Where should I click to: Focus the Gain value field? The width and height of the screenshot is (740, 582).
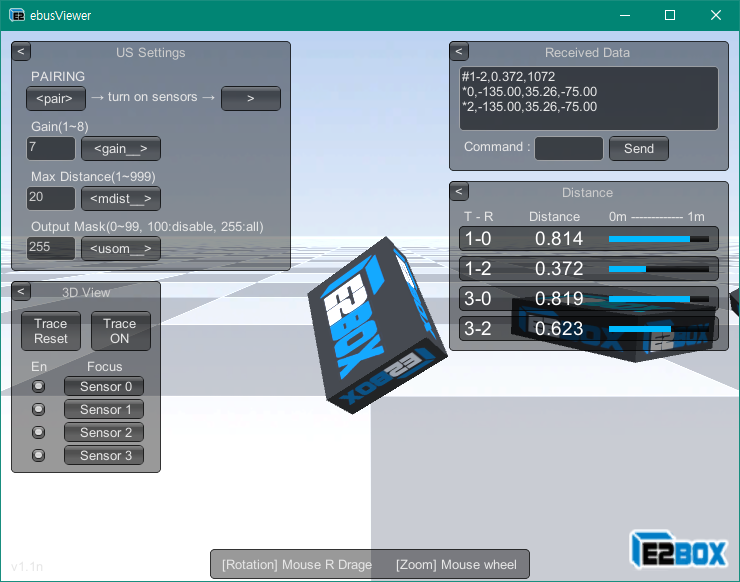pos(50,149)
